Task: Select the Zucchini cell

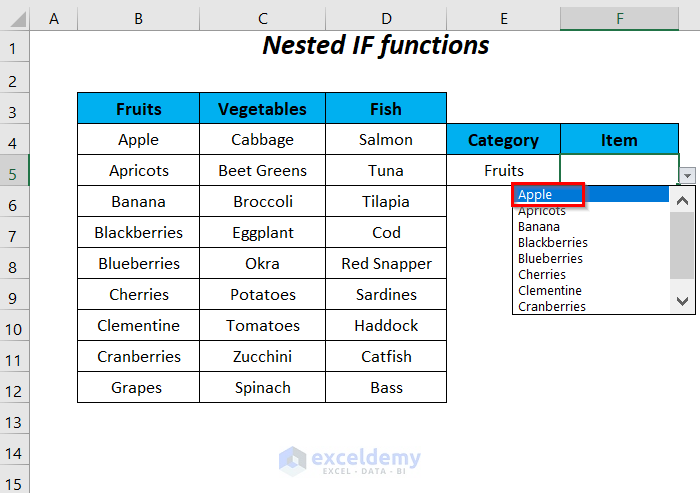Action: click(262, 356)
